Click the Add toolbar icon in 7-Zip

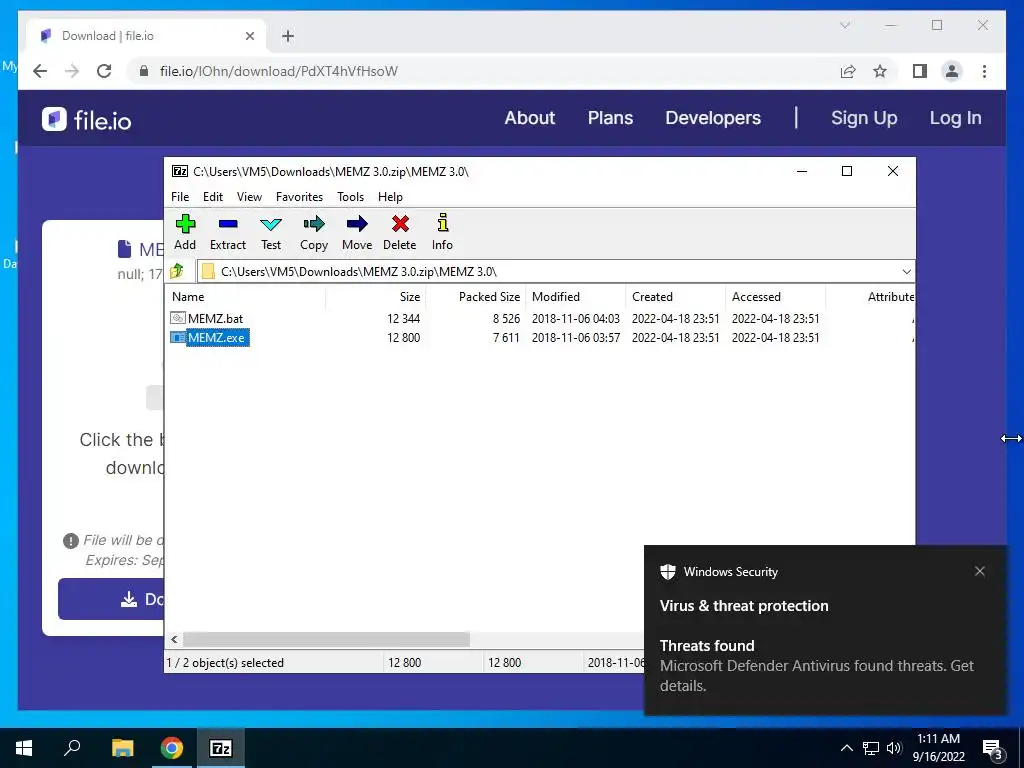[185, 225]
